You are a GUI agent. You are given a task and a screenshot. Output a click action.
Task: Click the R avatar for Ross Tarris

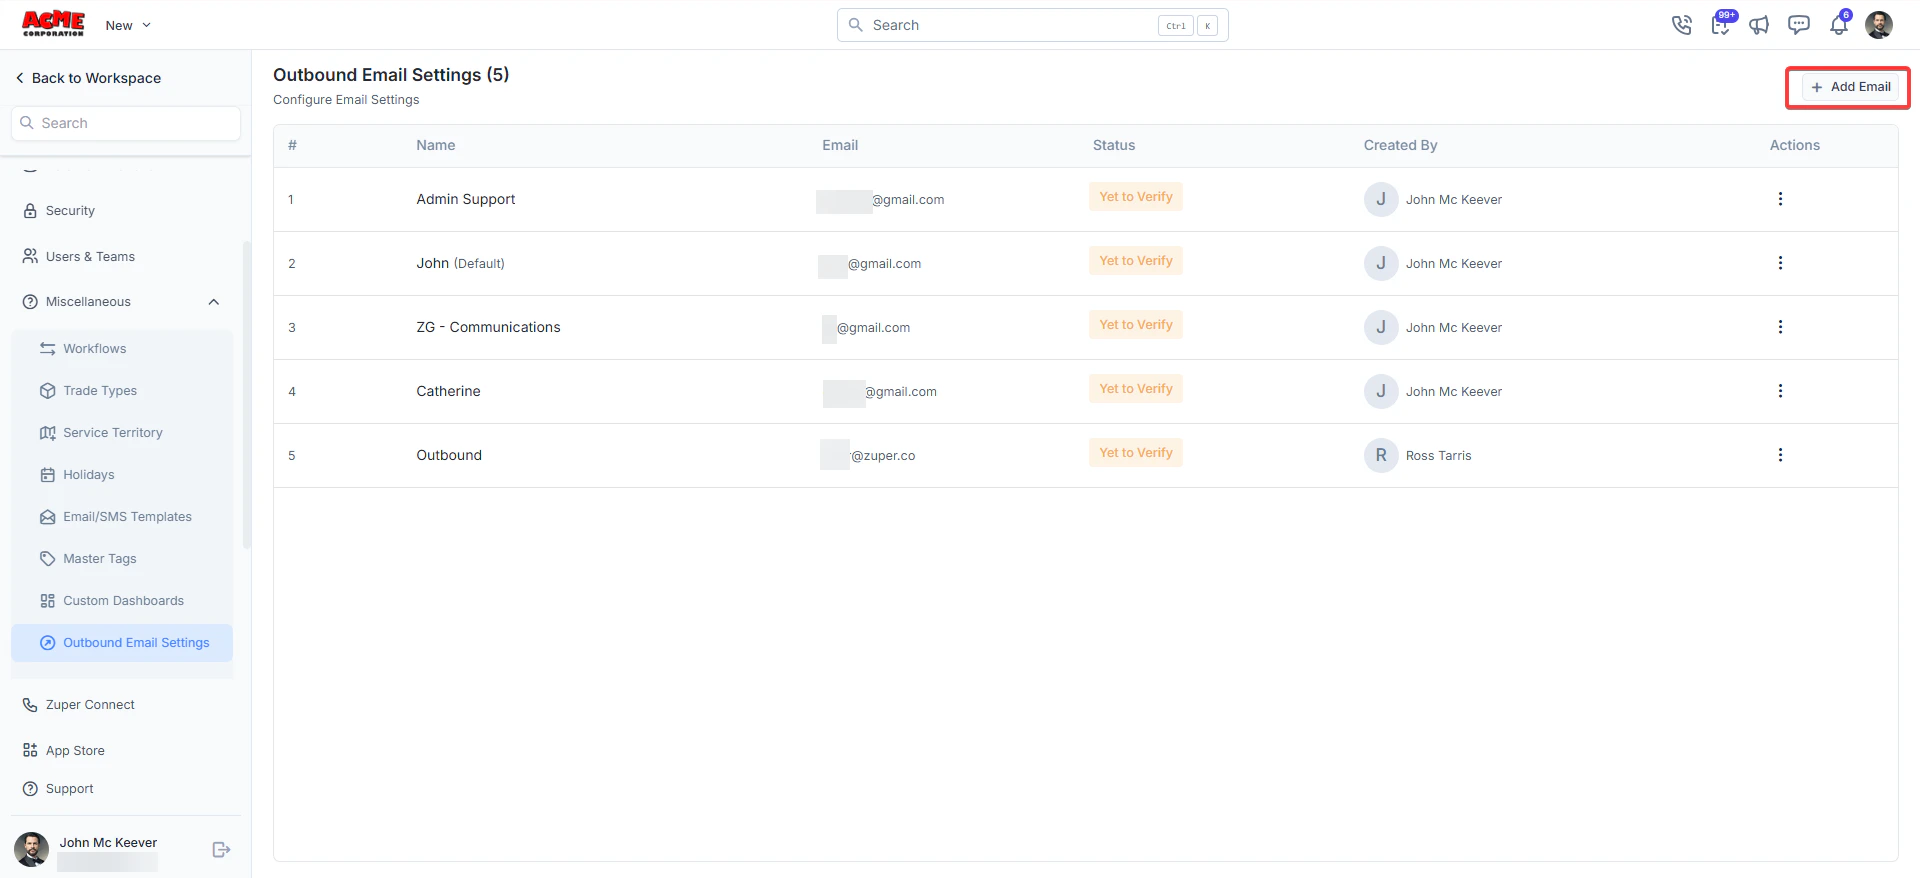click(1381, 455)
